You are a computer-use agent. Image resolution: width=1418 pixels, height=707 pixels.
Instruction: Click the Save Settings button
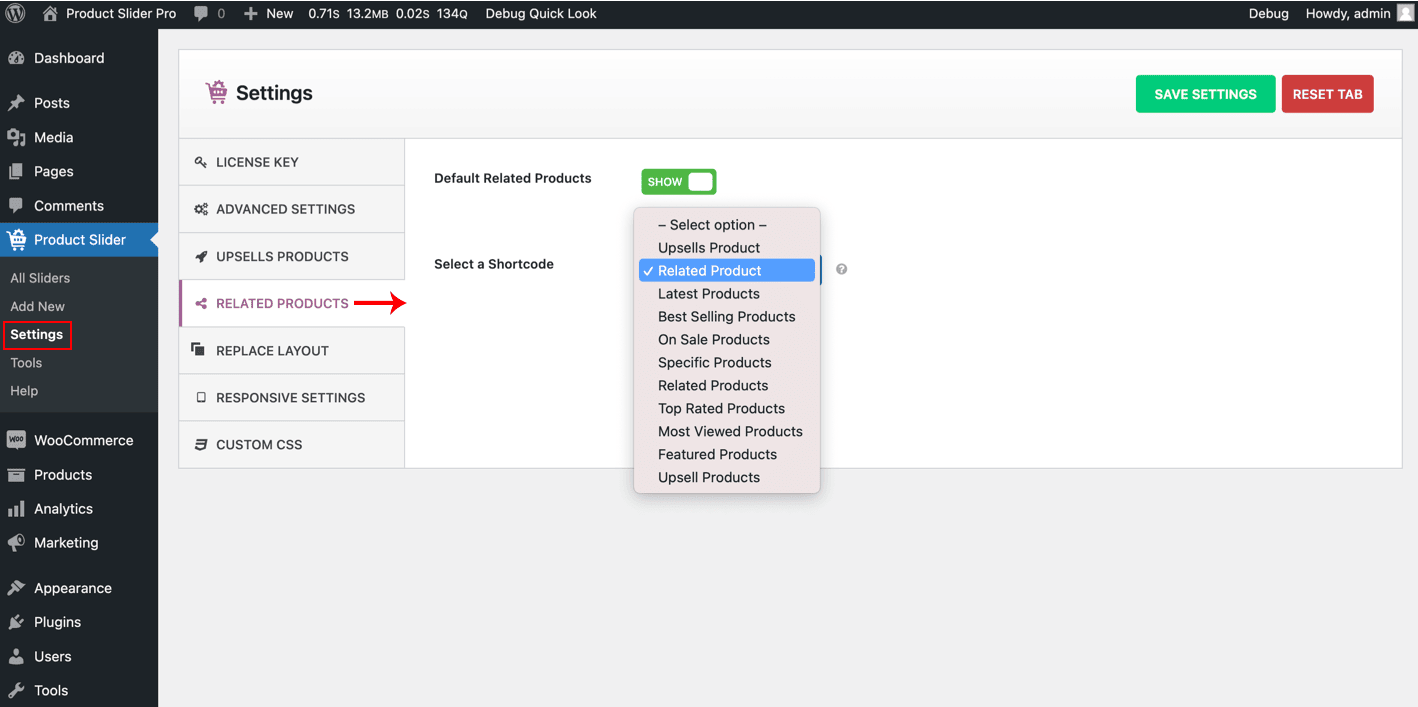[x=1205, y=94]
